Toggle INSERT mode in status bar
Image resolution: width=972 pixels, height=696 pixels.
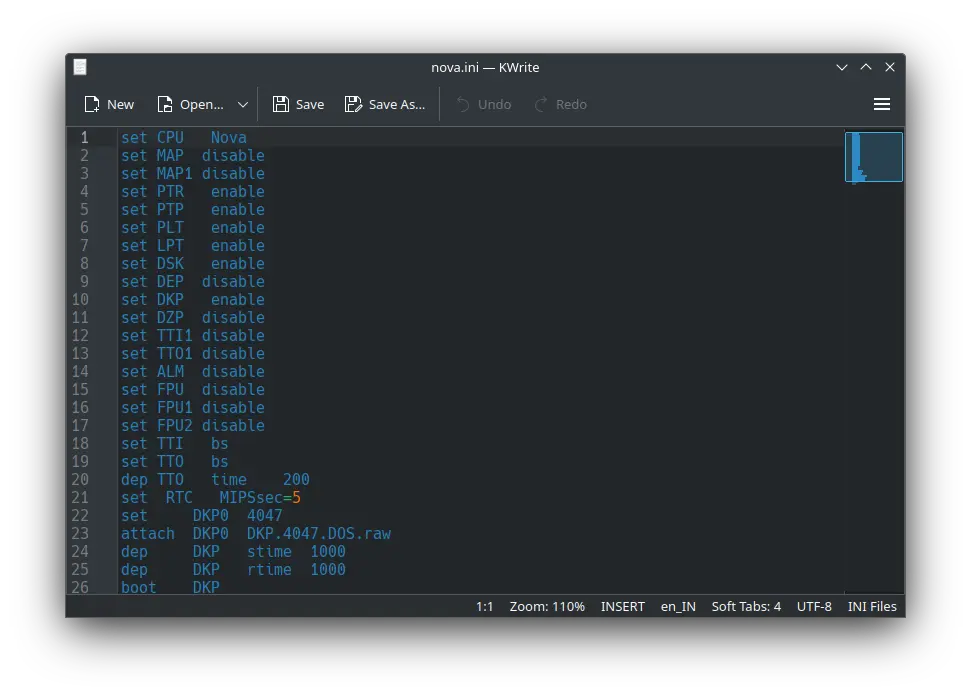click(622, 606)
